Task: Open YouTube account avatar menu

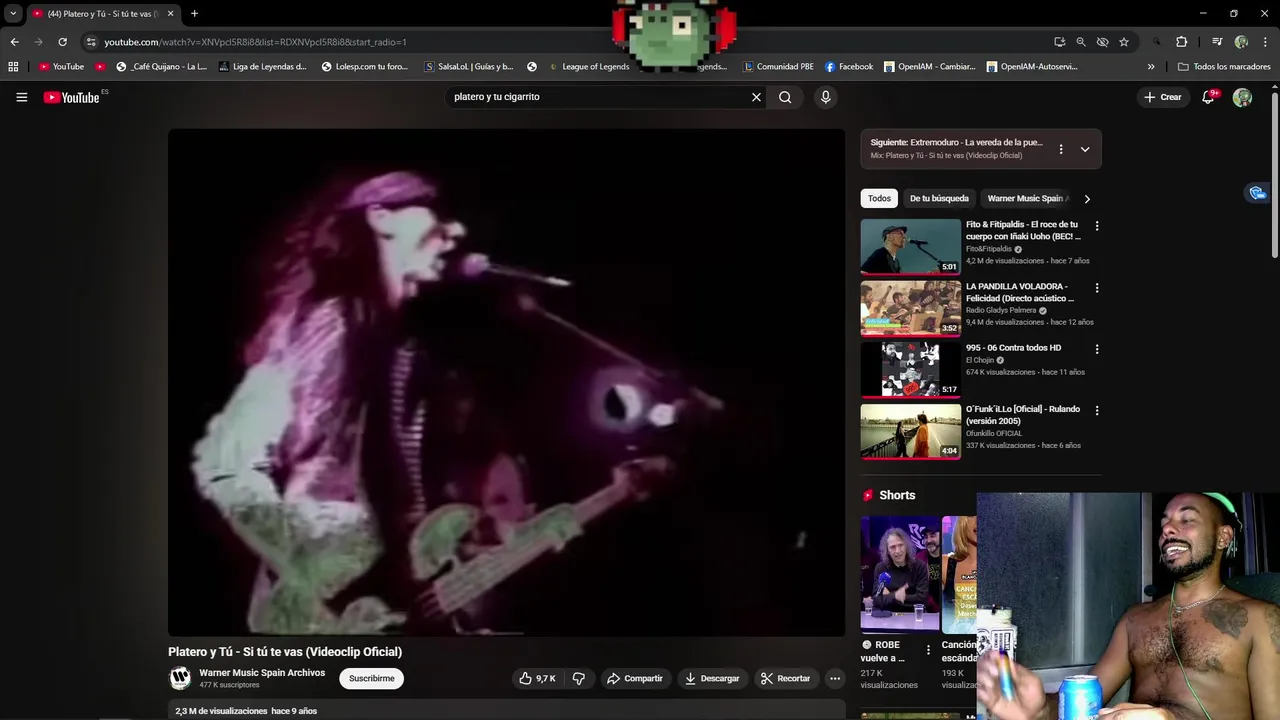Action: (1242, 97)
